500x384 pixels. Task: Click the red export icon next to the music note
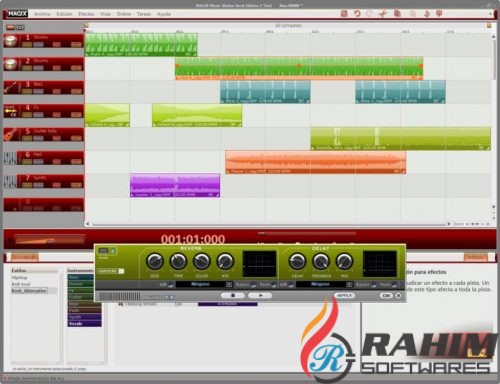439,14
